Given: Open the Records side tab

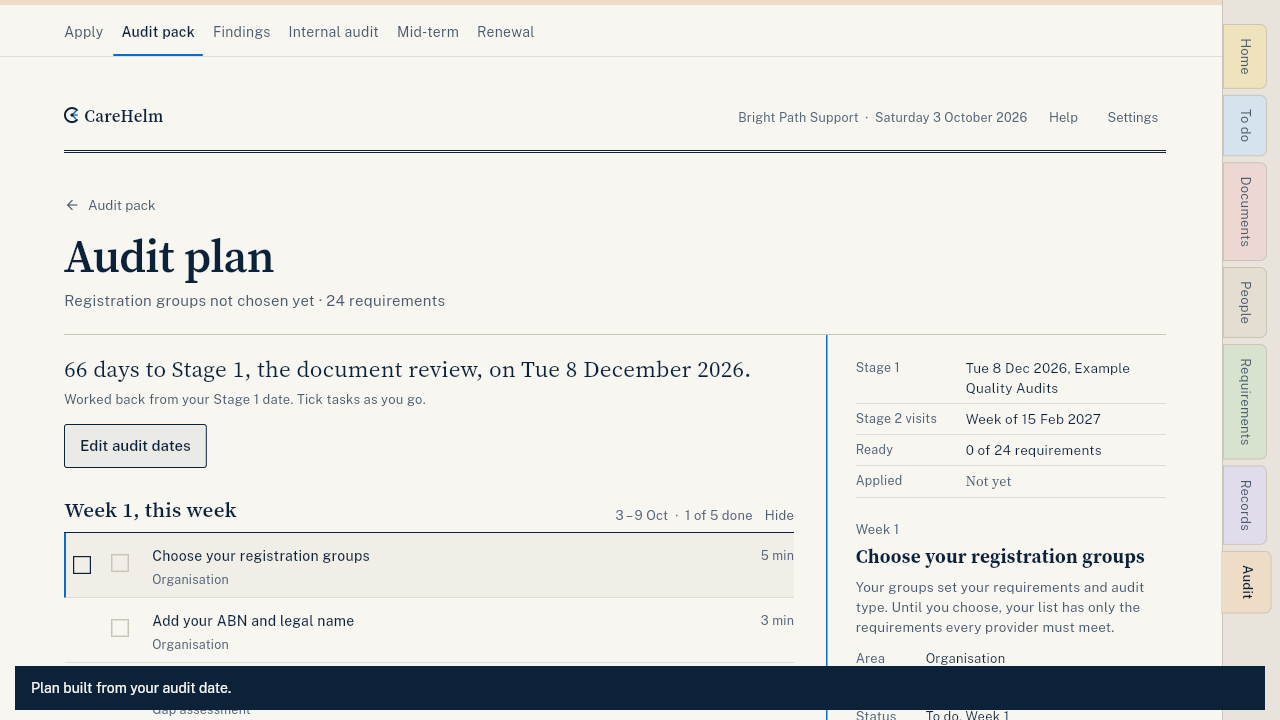Looking at the screenshot, I should click(1245, 505).
